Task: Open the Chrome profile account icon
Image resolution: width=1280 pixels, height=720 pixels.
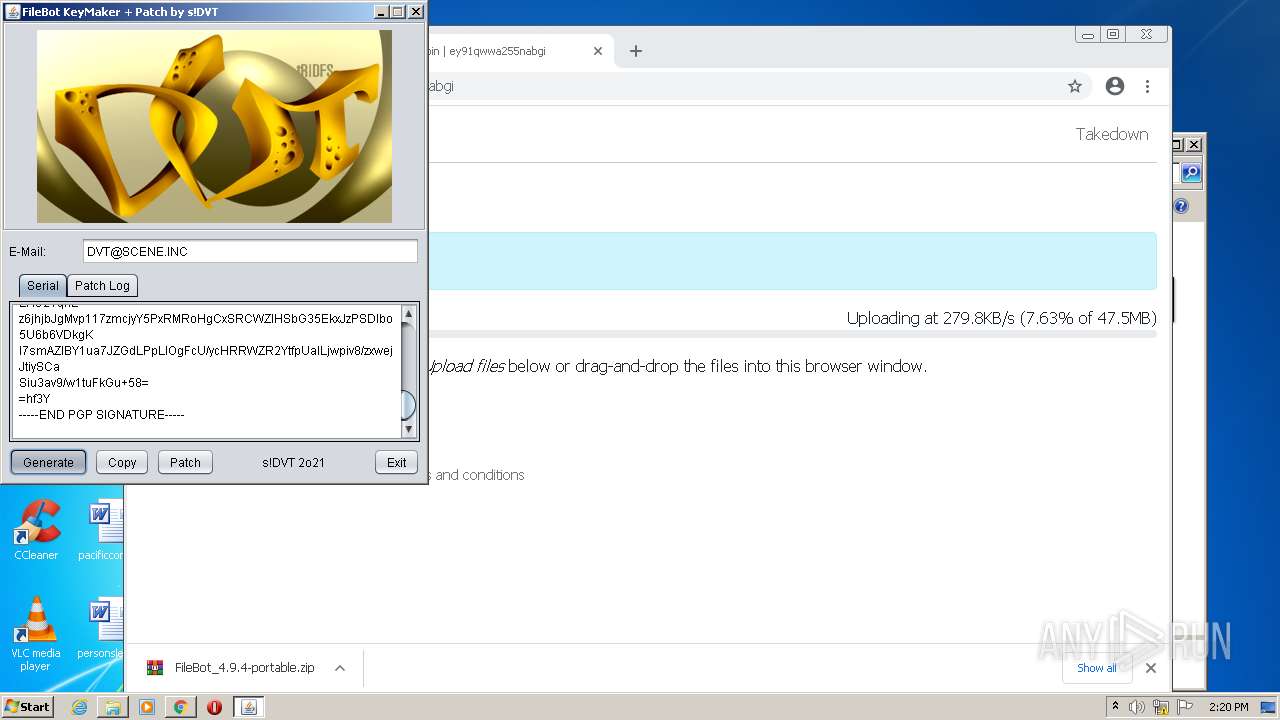Action: tap(1115, 86)
